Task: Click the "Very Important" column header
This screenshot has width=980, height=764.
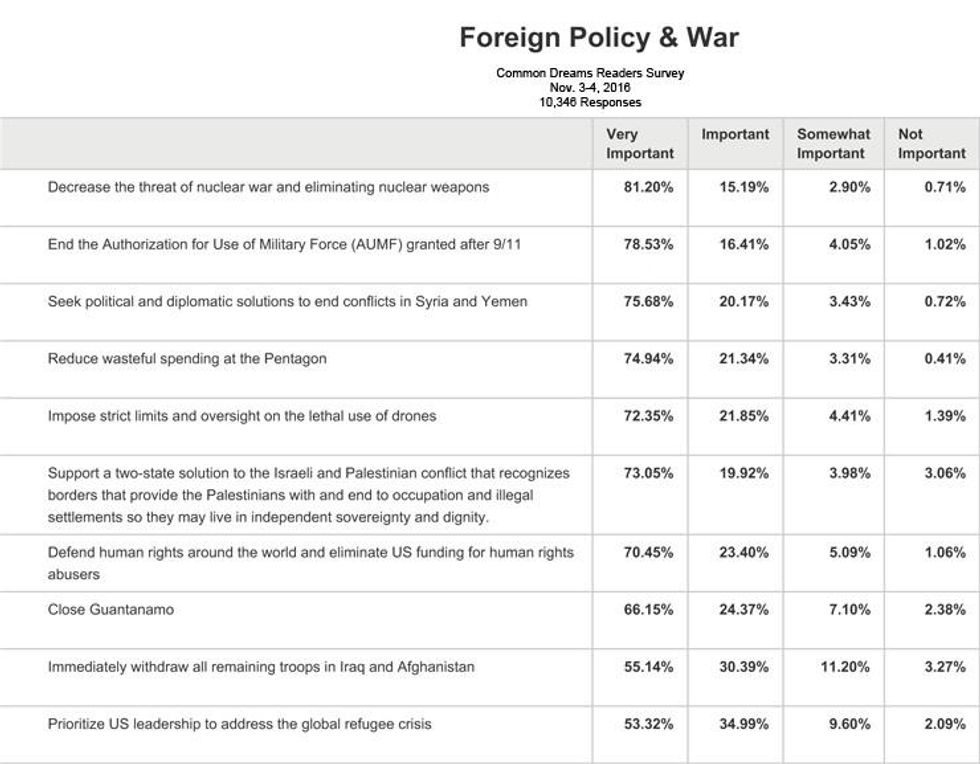Action: [x=640, y=144]
